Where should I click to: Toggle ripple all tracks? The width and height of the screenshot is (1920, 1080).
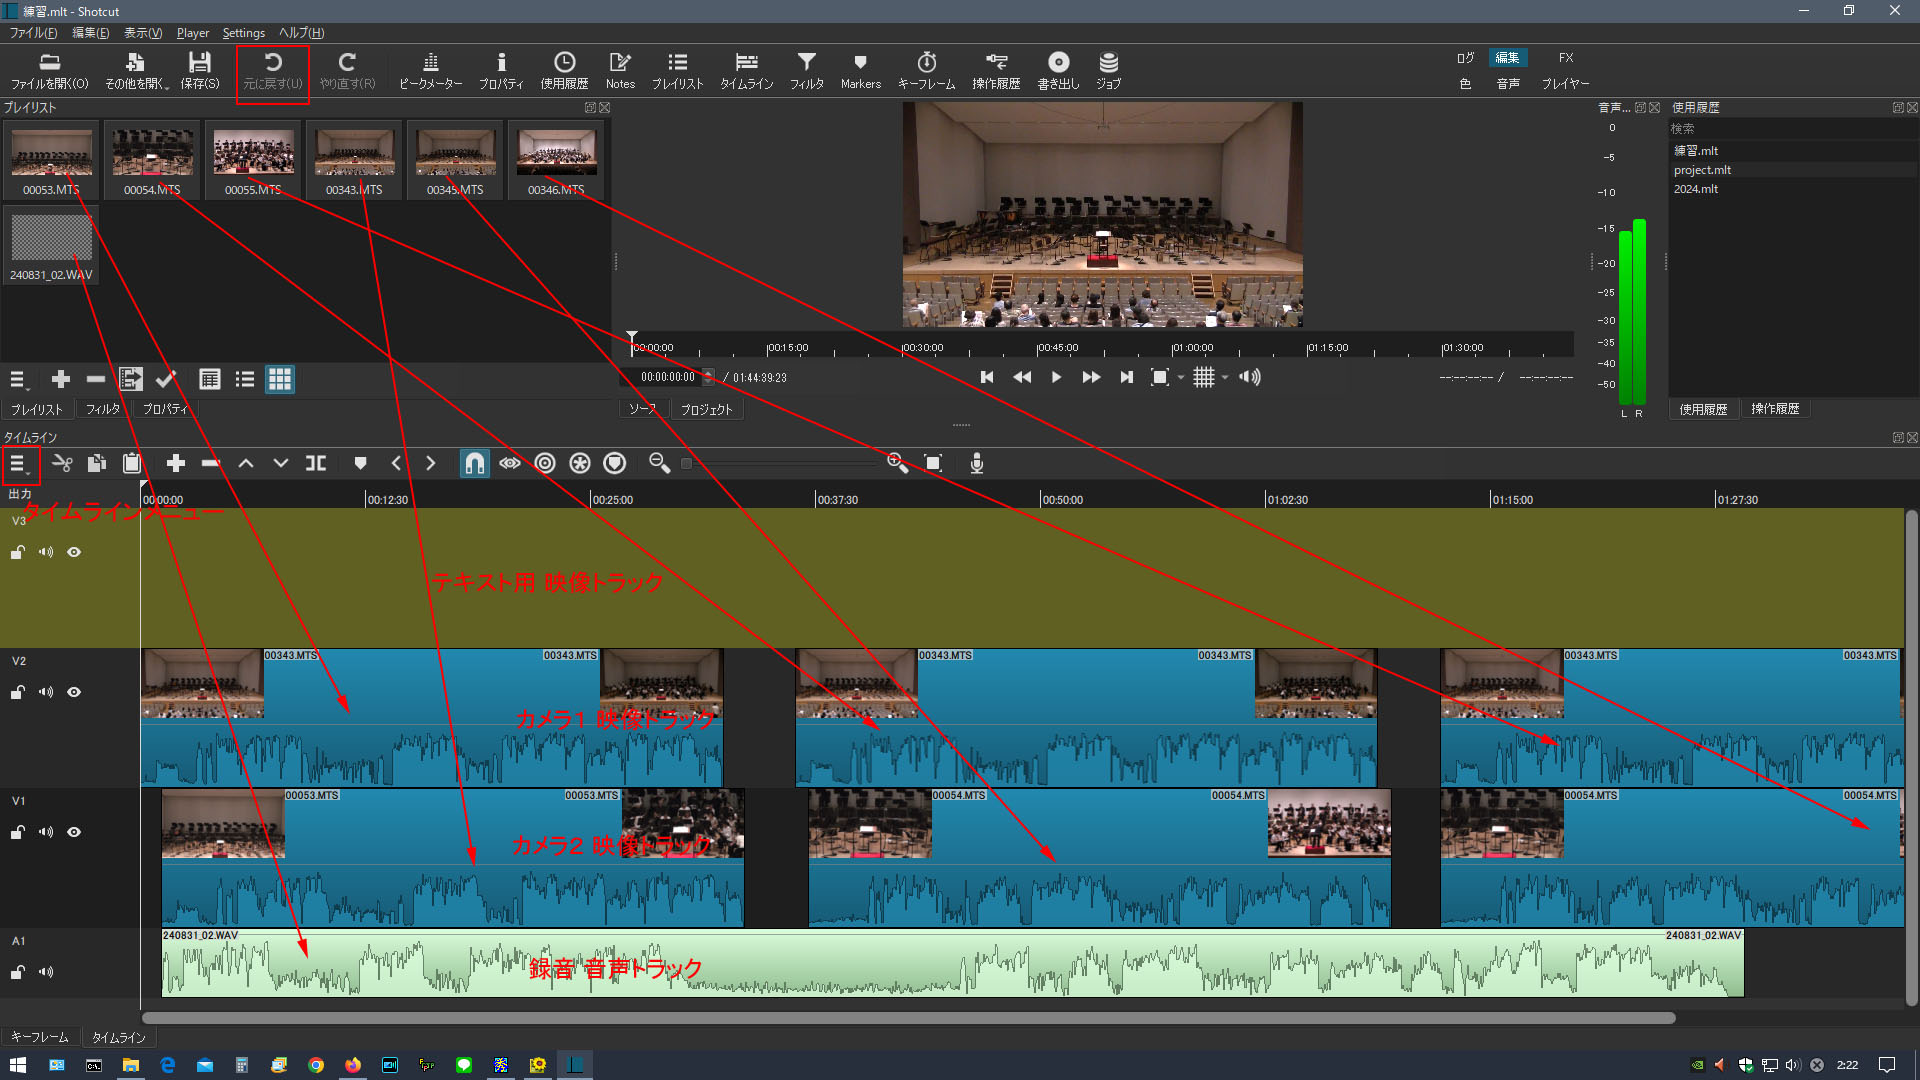580,463
